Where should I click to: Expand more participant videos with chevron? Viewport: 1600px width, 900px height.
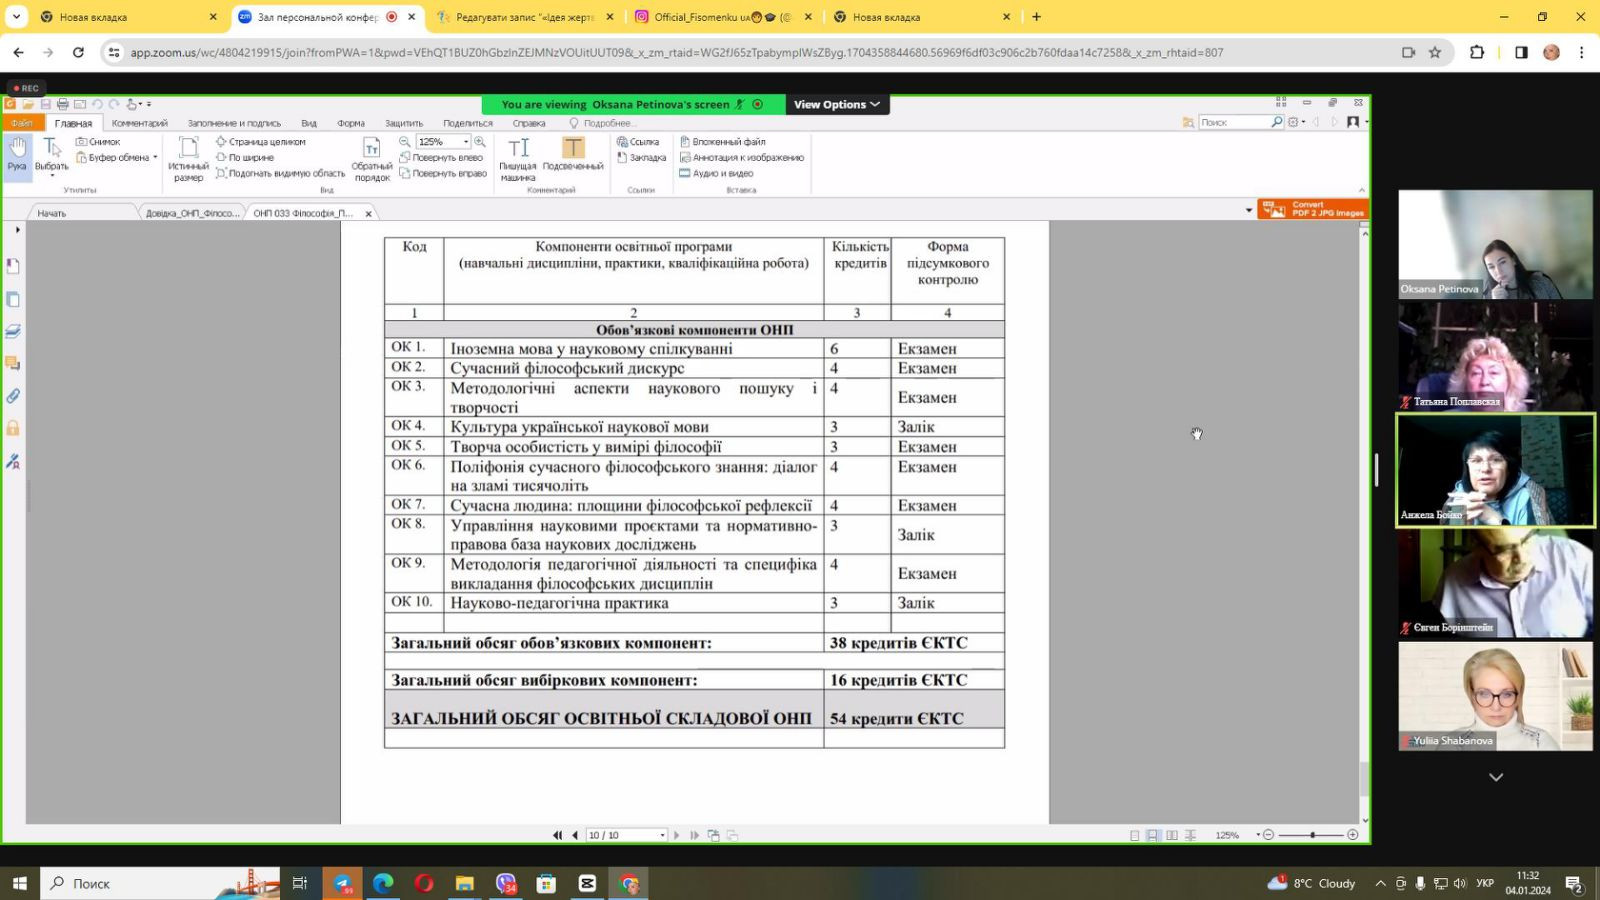click(1496, 777)
